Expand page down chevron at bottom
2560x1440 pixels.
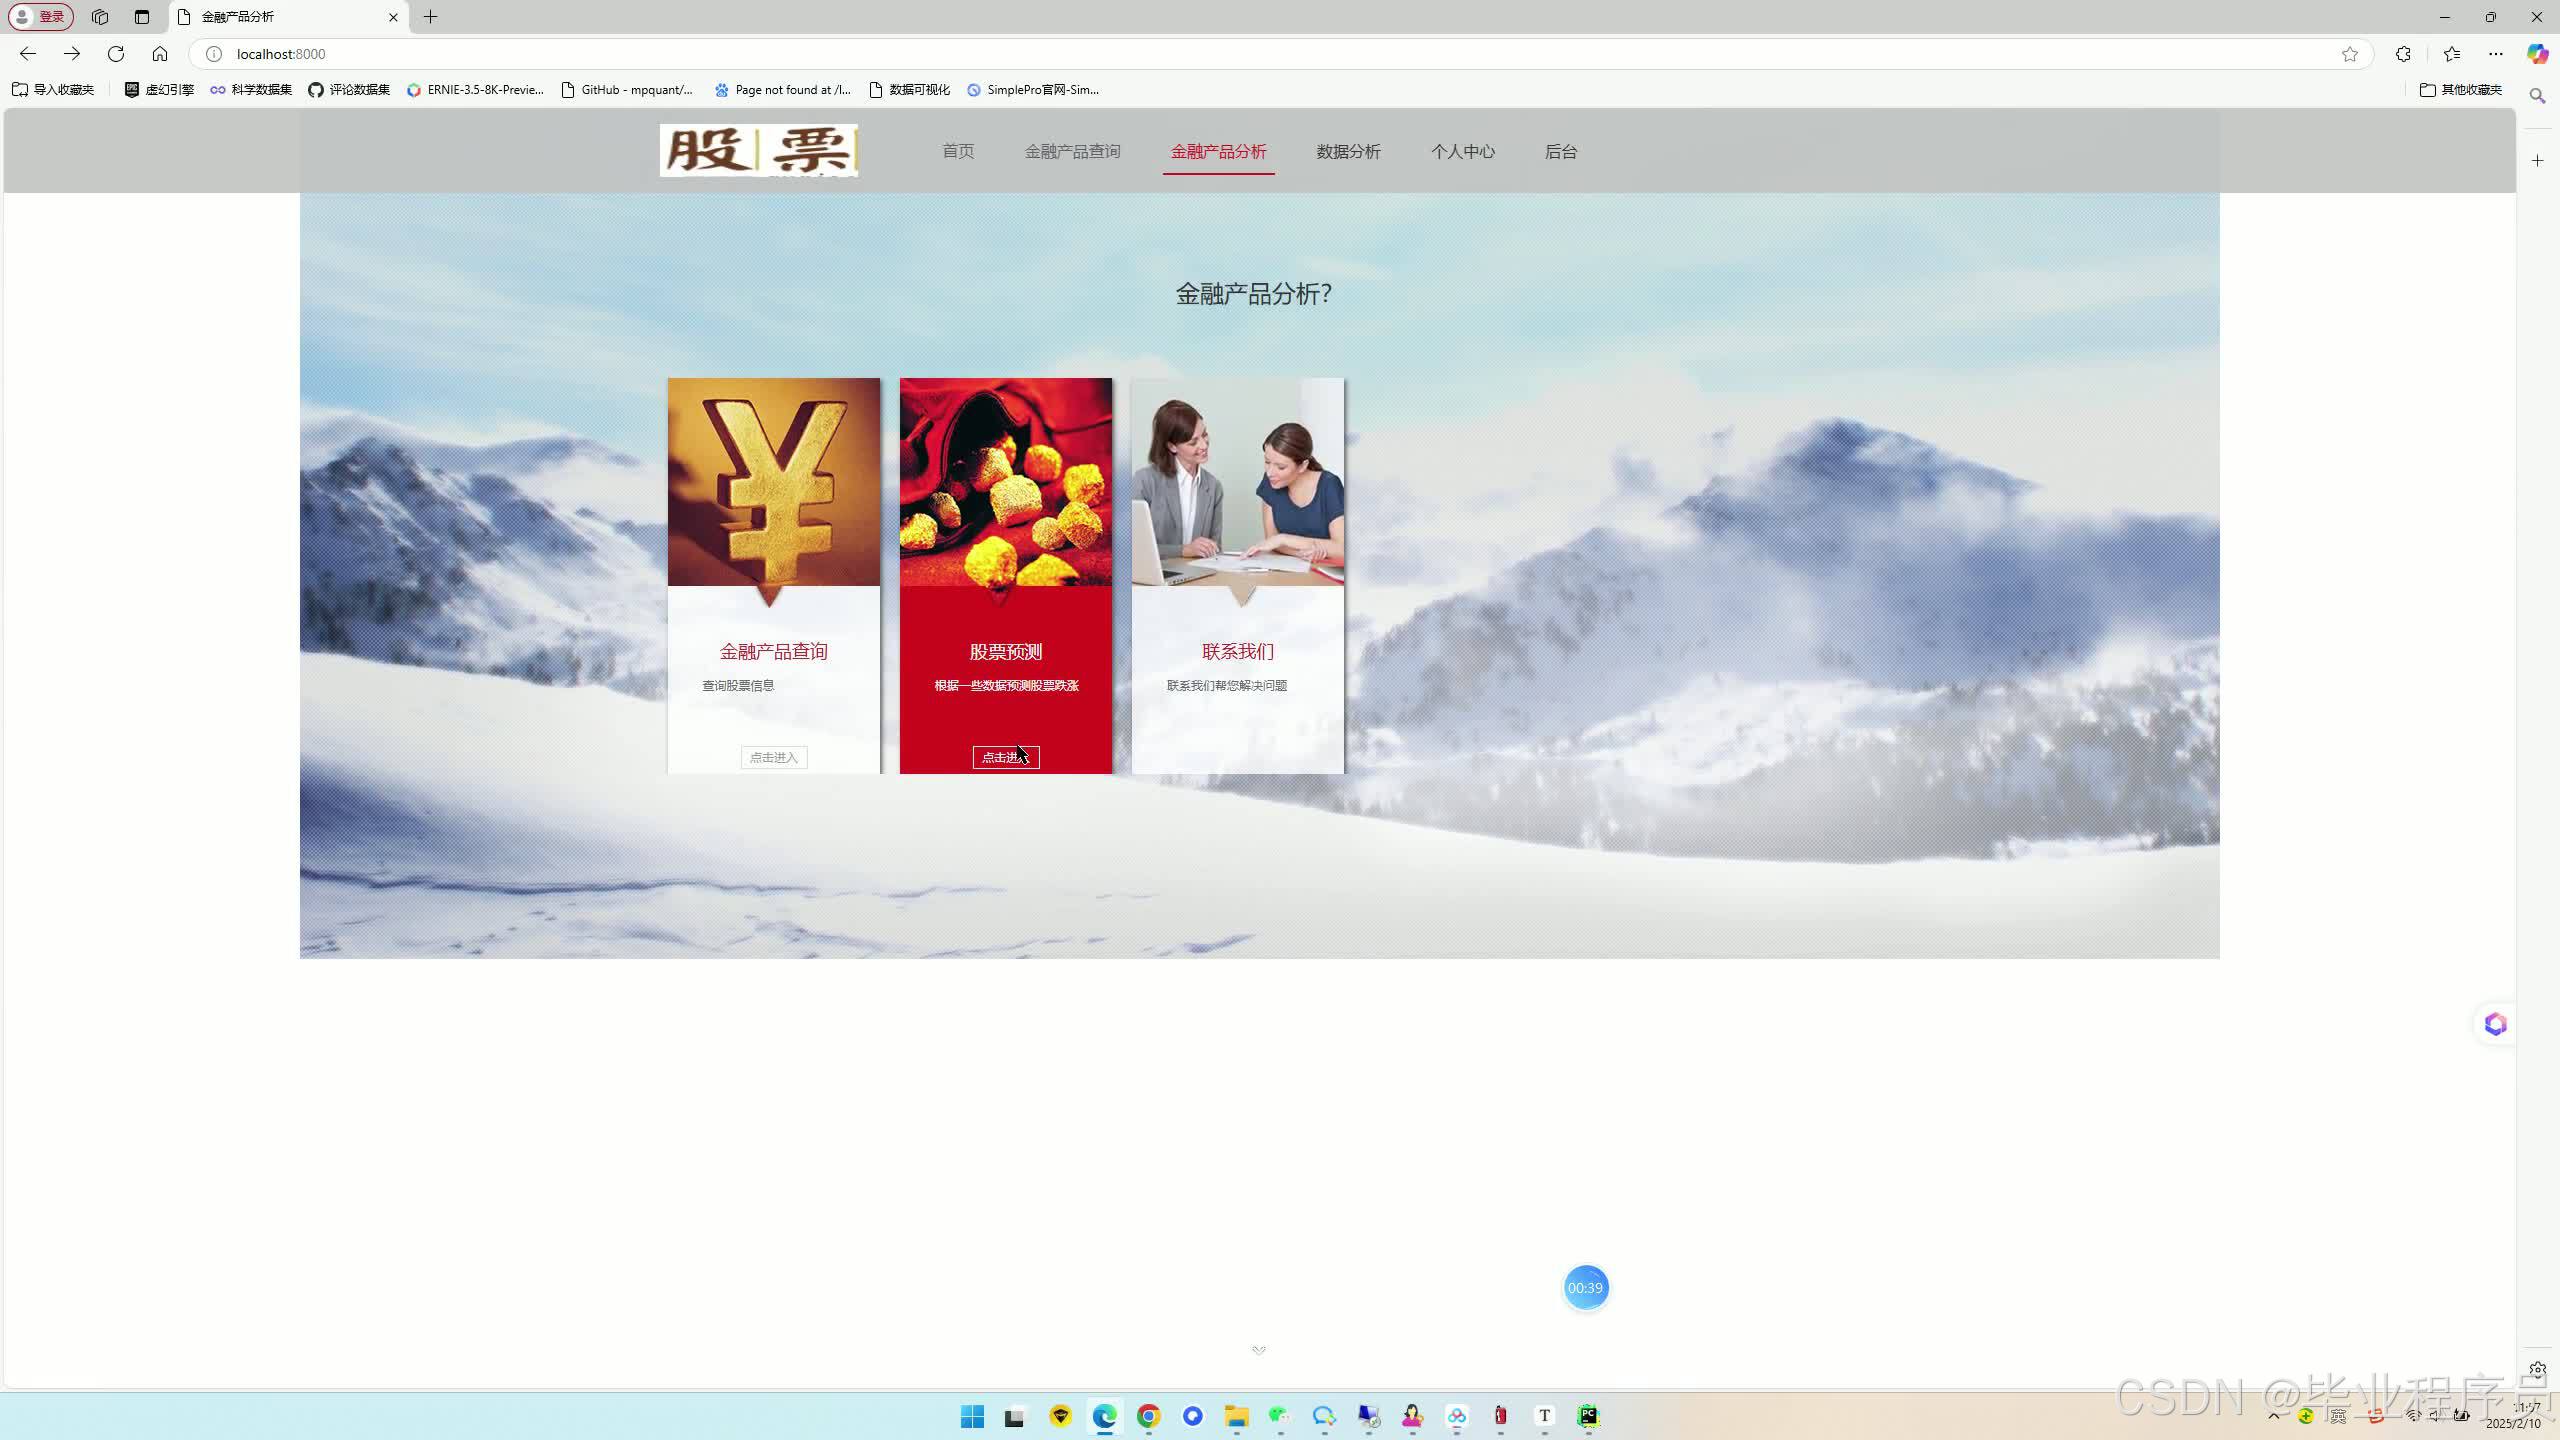1259,1350
